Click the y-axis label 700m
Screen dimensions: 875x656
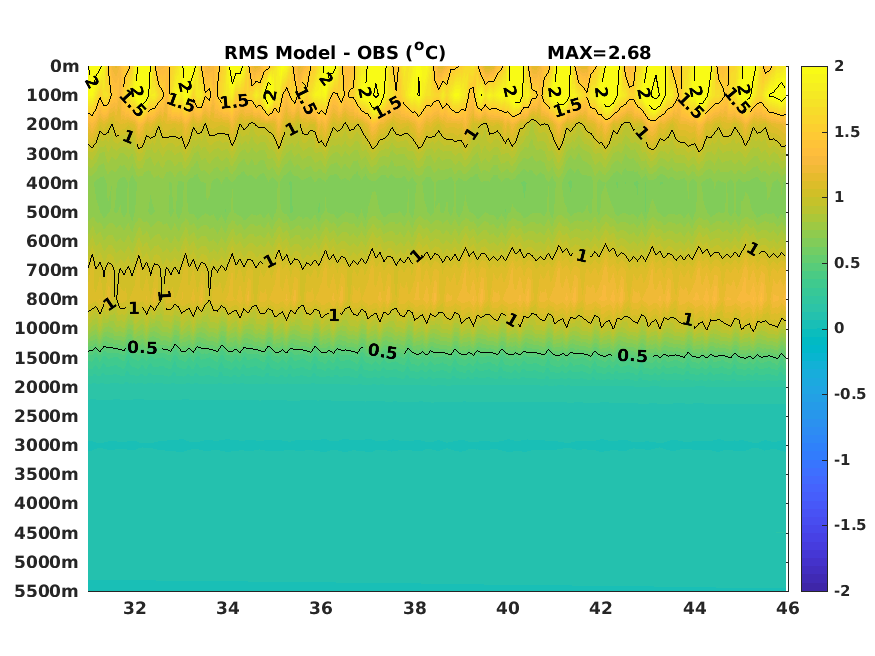click(x=53, y=270)
